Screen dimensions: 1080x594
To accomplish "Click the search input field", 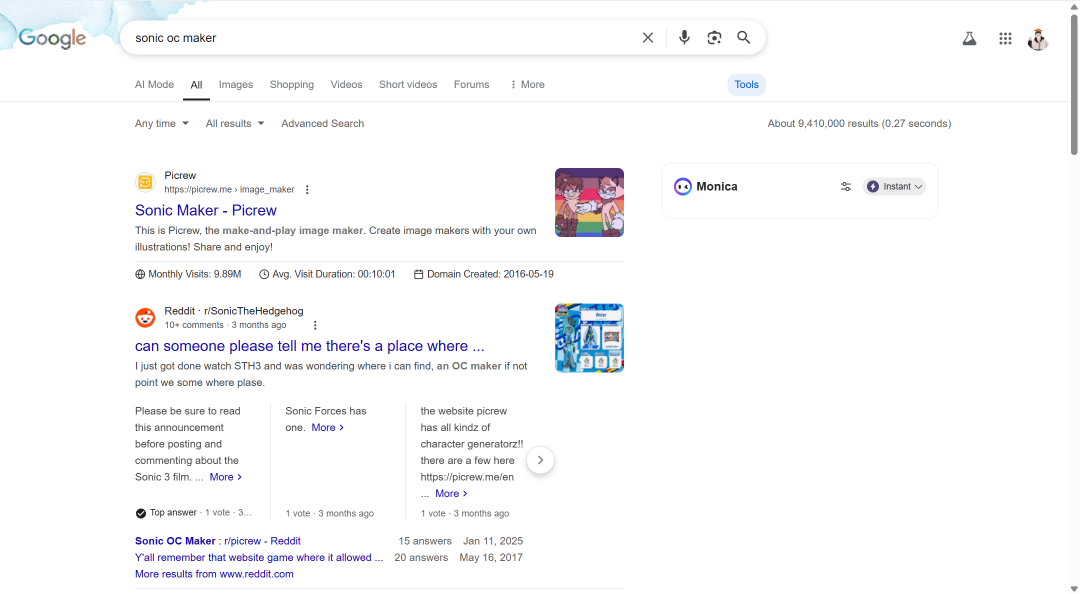I will [382, 38].
